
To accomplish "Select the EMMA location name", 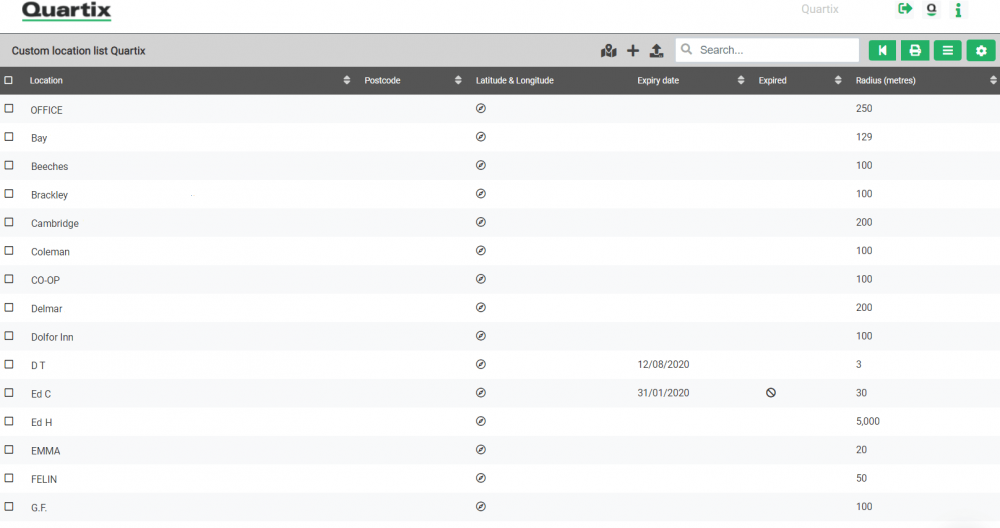I will pos(46,451).
